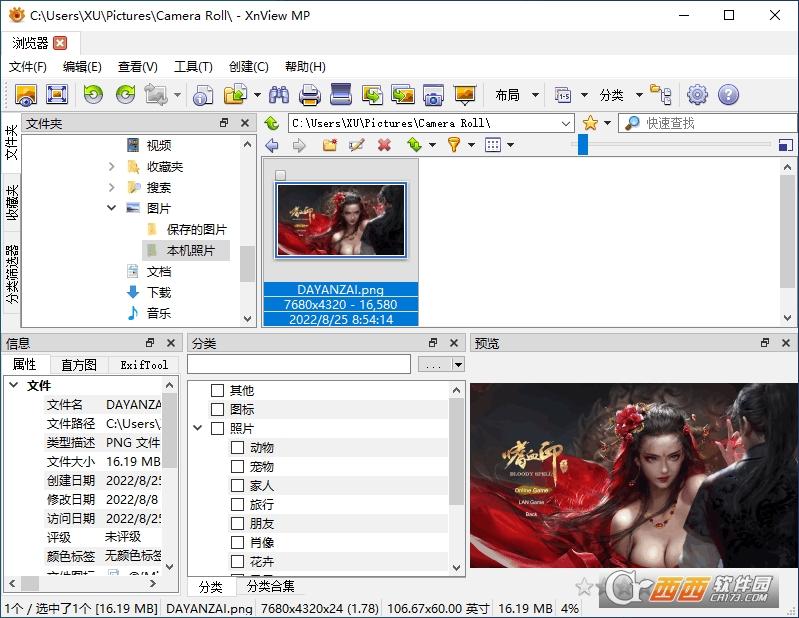The image size is (799, 618).
Task: Open file properties icon in toolbar
Action: [203, 95]
